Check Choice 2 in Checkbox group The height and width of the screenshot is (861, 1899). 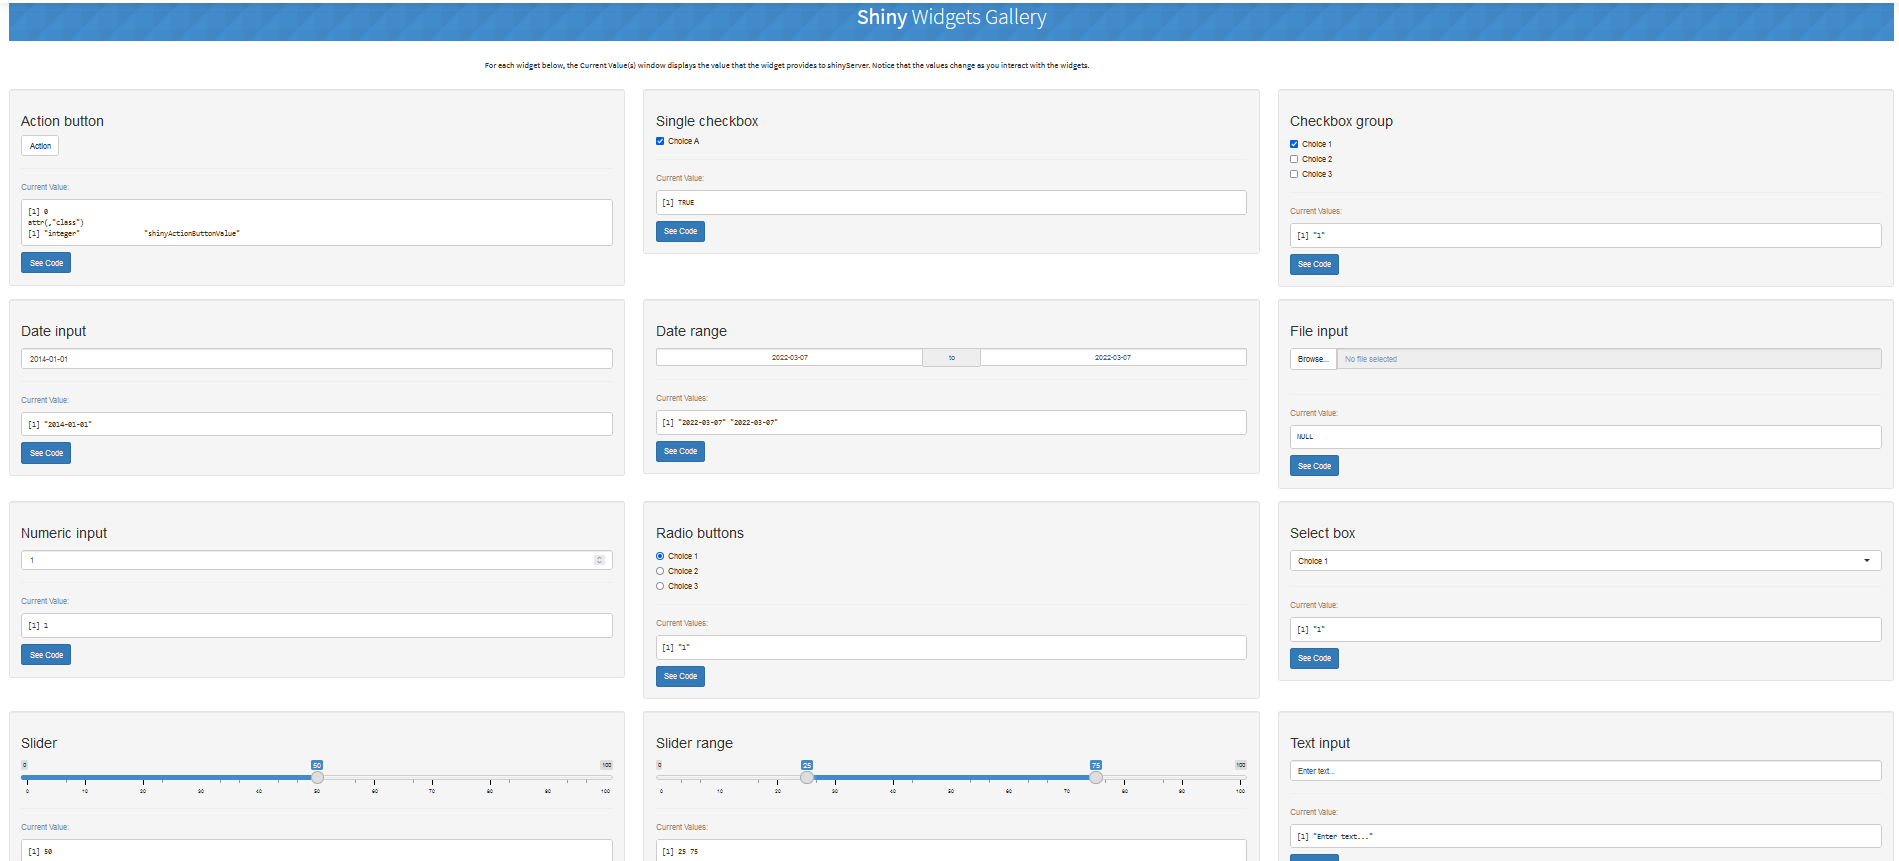[x=1294, y=159]
